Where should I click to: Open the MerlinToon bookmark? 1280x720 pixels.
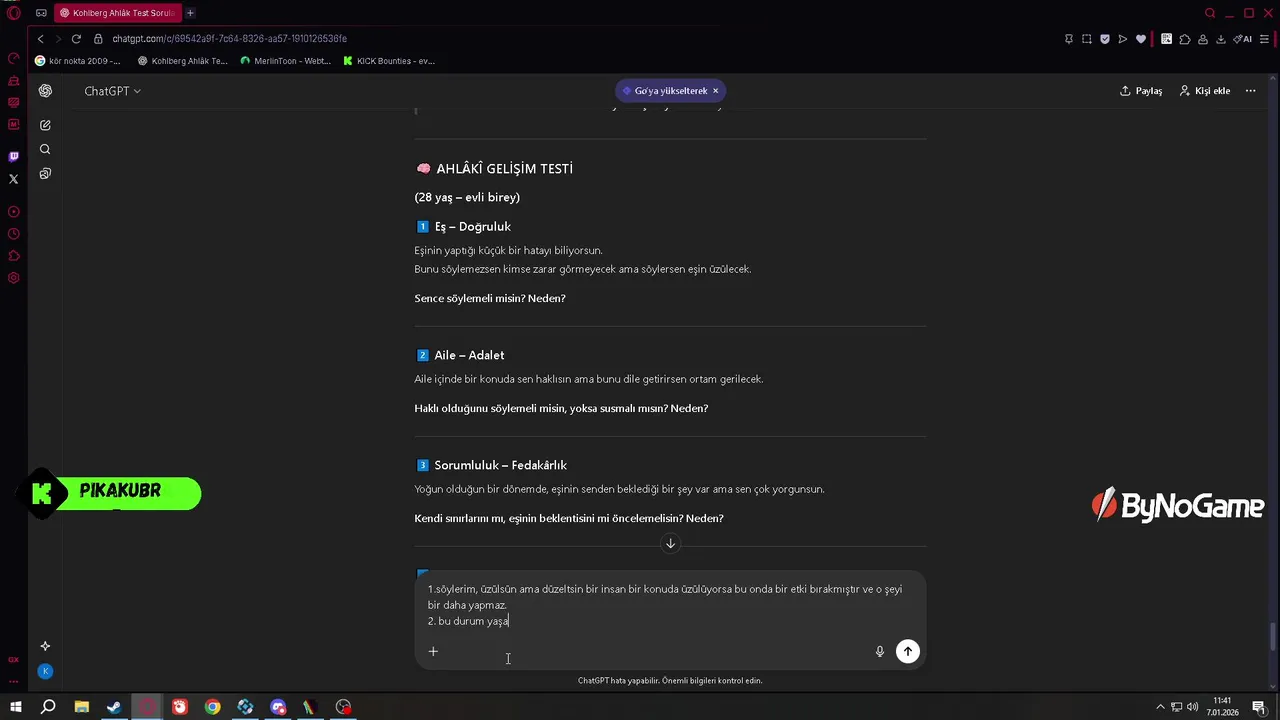tap(285, 61)
